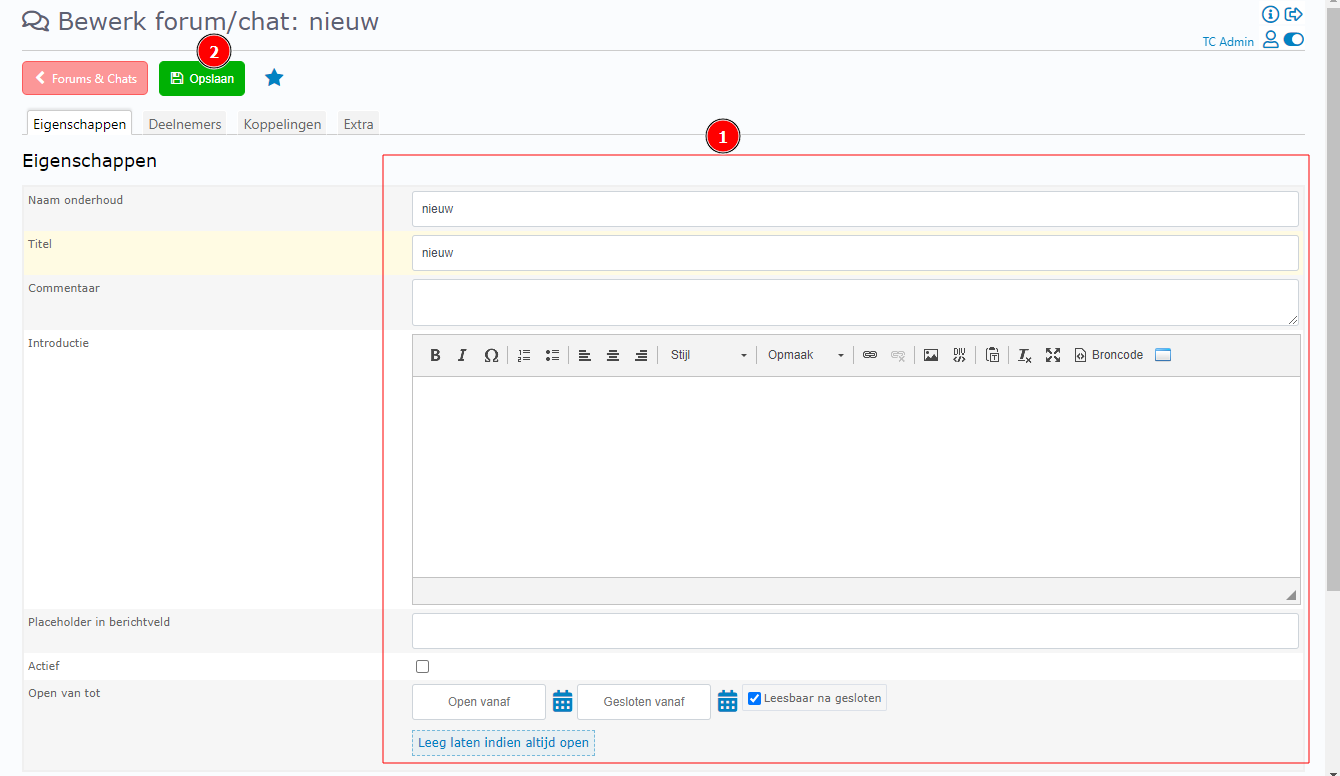Insert numbered list in editor
This screenshot has height=776, width=1340.
(524, 355)
